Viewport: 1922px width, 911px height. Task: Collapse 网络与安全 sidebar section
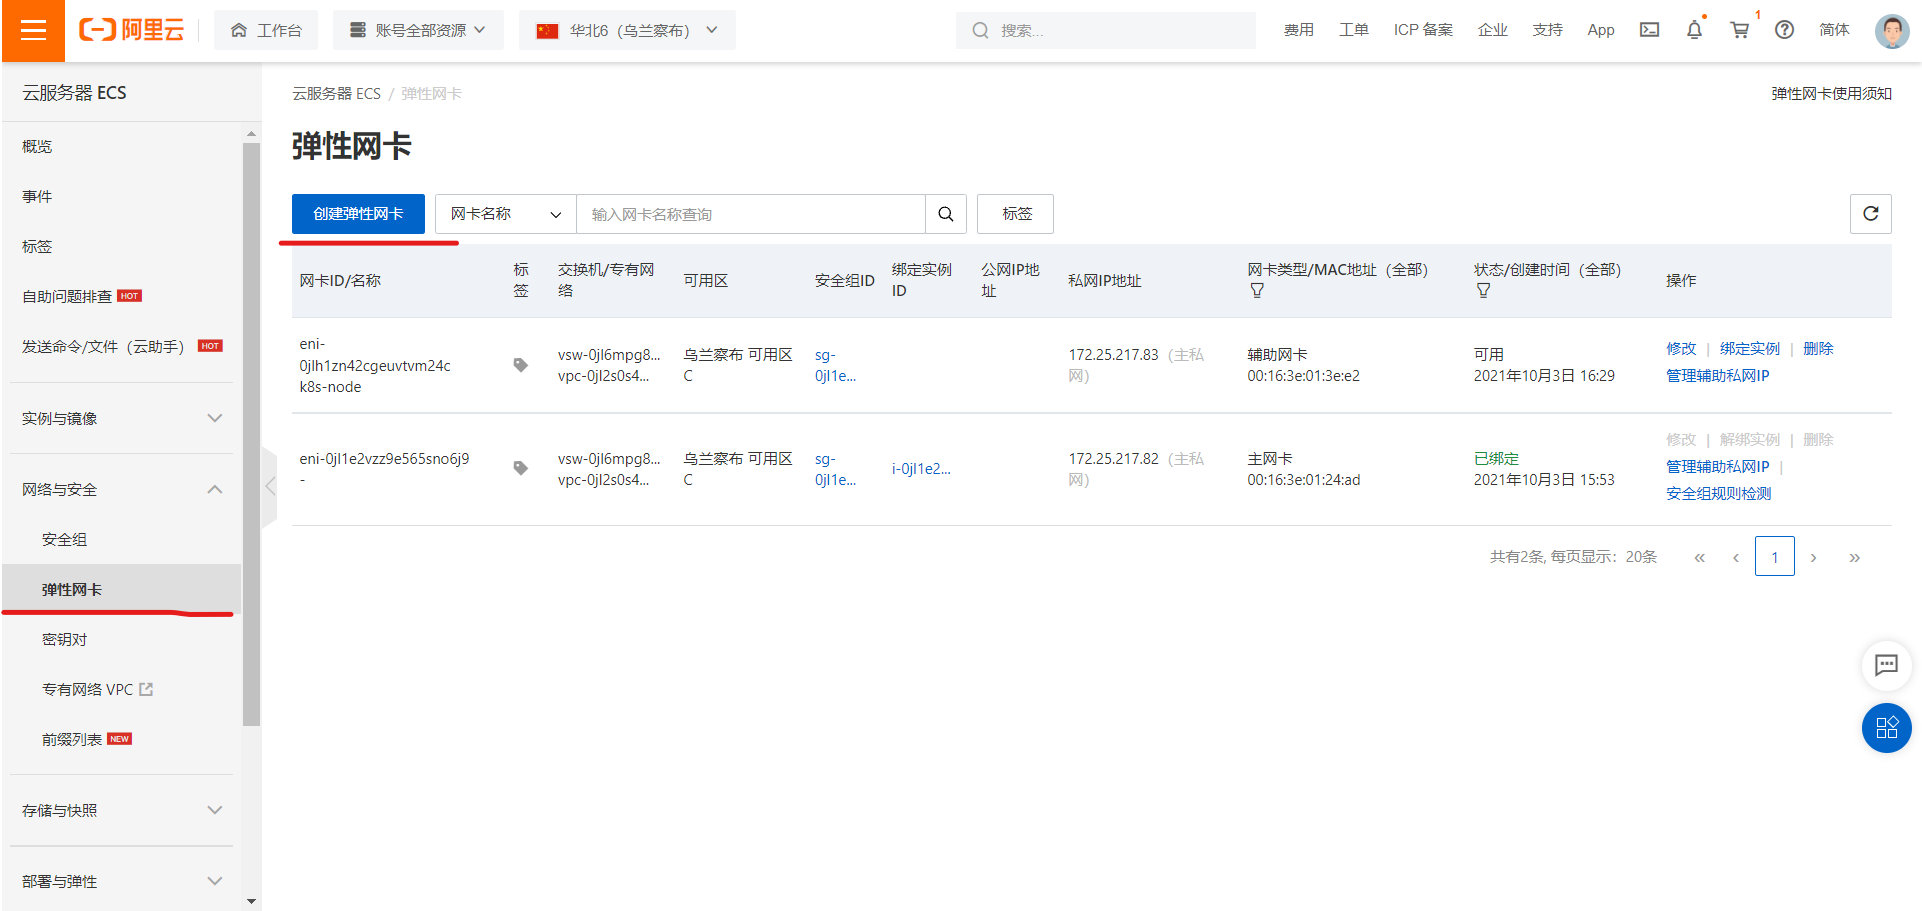(x=122, y=489)
